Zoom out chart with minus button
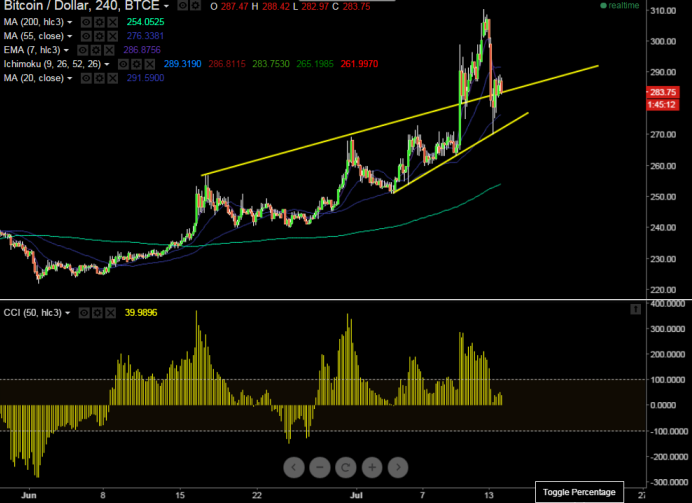 point(320,467)
